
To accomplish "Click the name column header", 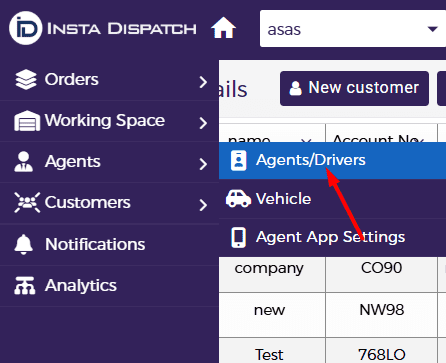I will point(272,133).
